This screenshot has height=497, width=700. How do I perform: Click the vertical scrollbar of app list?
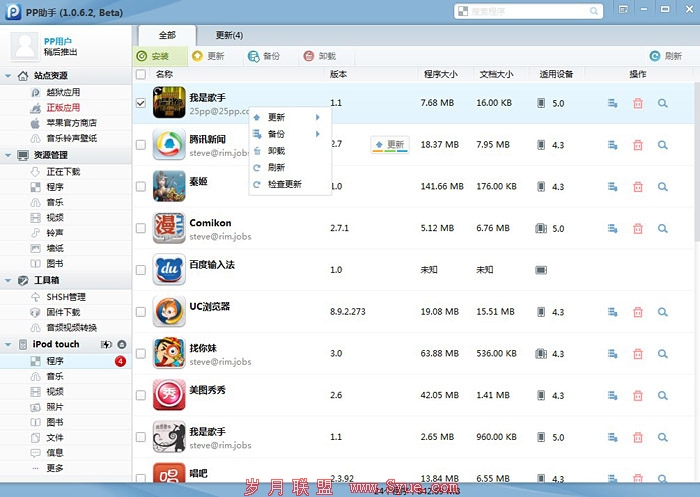click(697, 163)
